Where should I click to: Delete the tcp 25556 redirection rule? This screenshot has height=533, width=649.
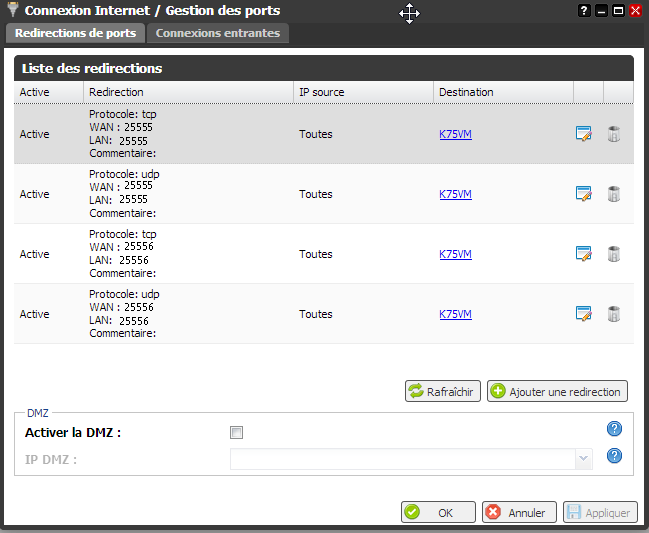coord(614,254)
